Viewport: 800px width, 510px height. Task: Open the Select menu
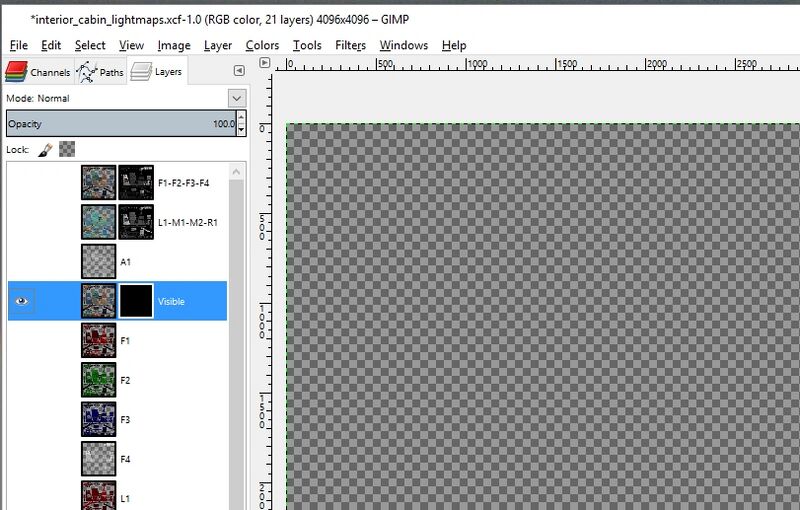[x=90, y=45]
